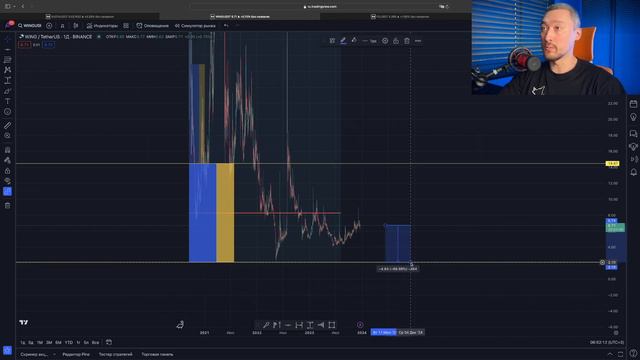Open the Индикаторы panel

(102, 26)
